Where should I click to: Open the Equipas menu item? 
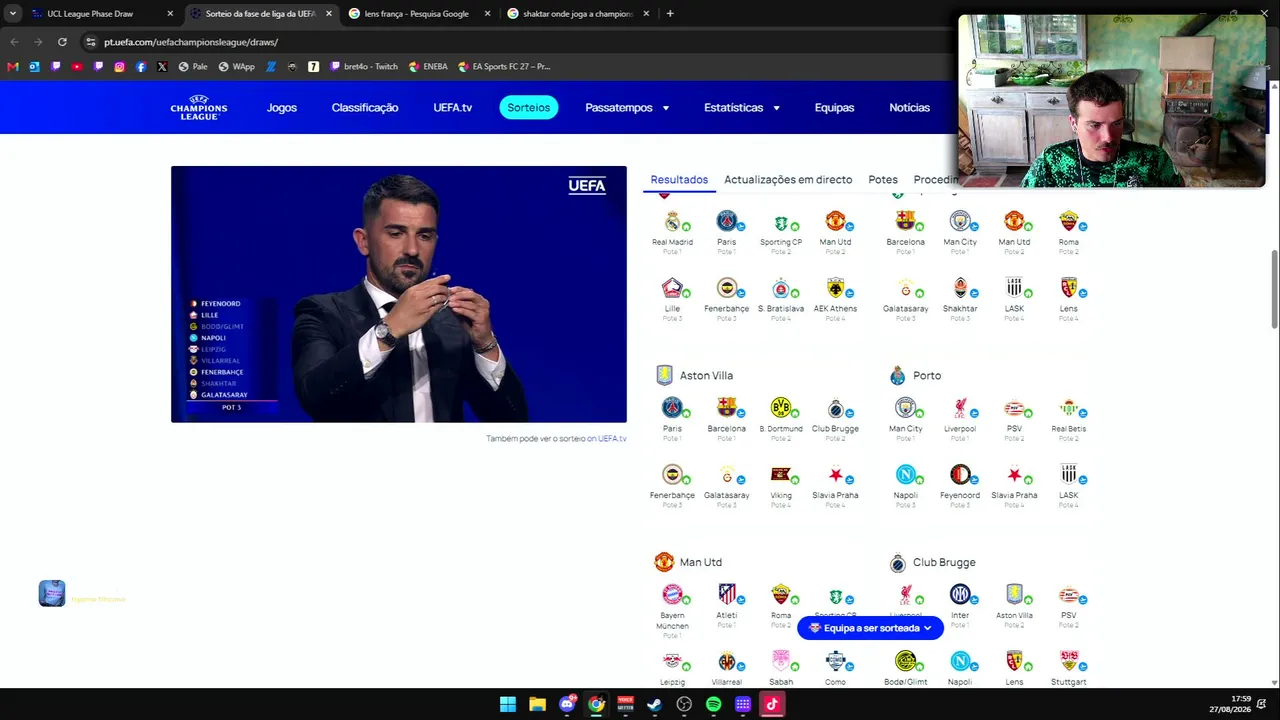(x=834, y=108)
